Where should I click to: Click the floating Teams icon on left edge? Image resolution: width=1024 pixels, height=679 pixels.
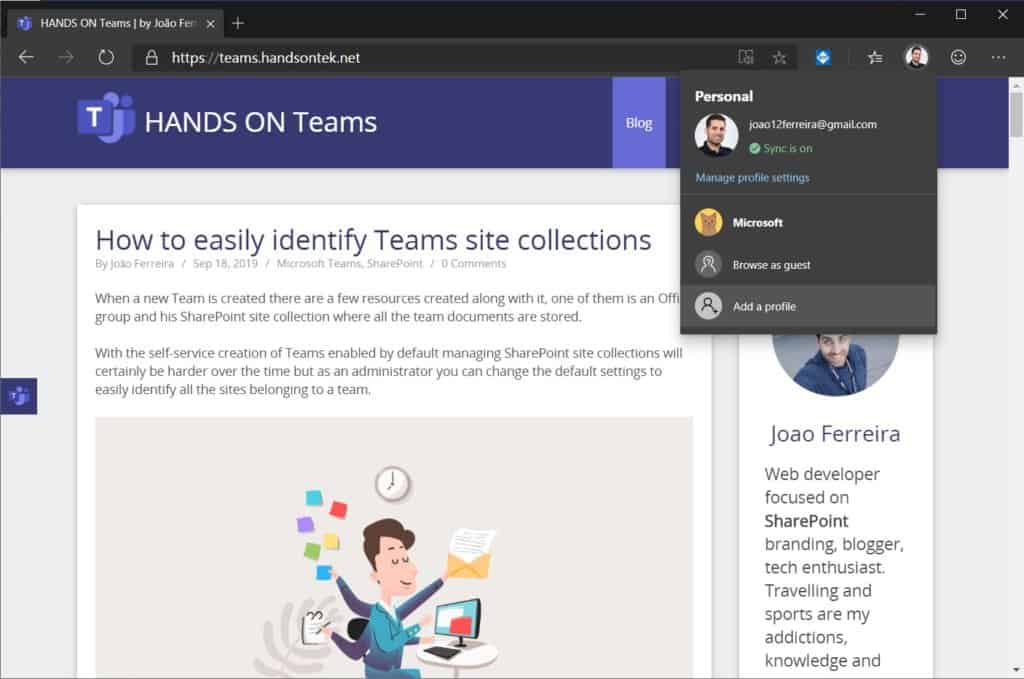click(x=21, y=396)
